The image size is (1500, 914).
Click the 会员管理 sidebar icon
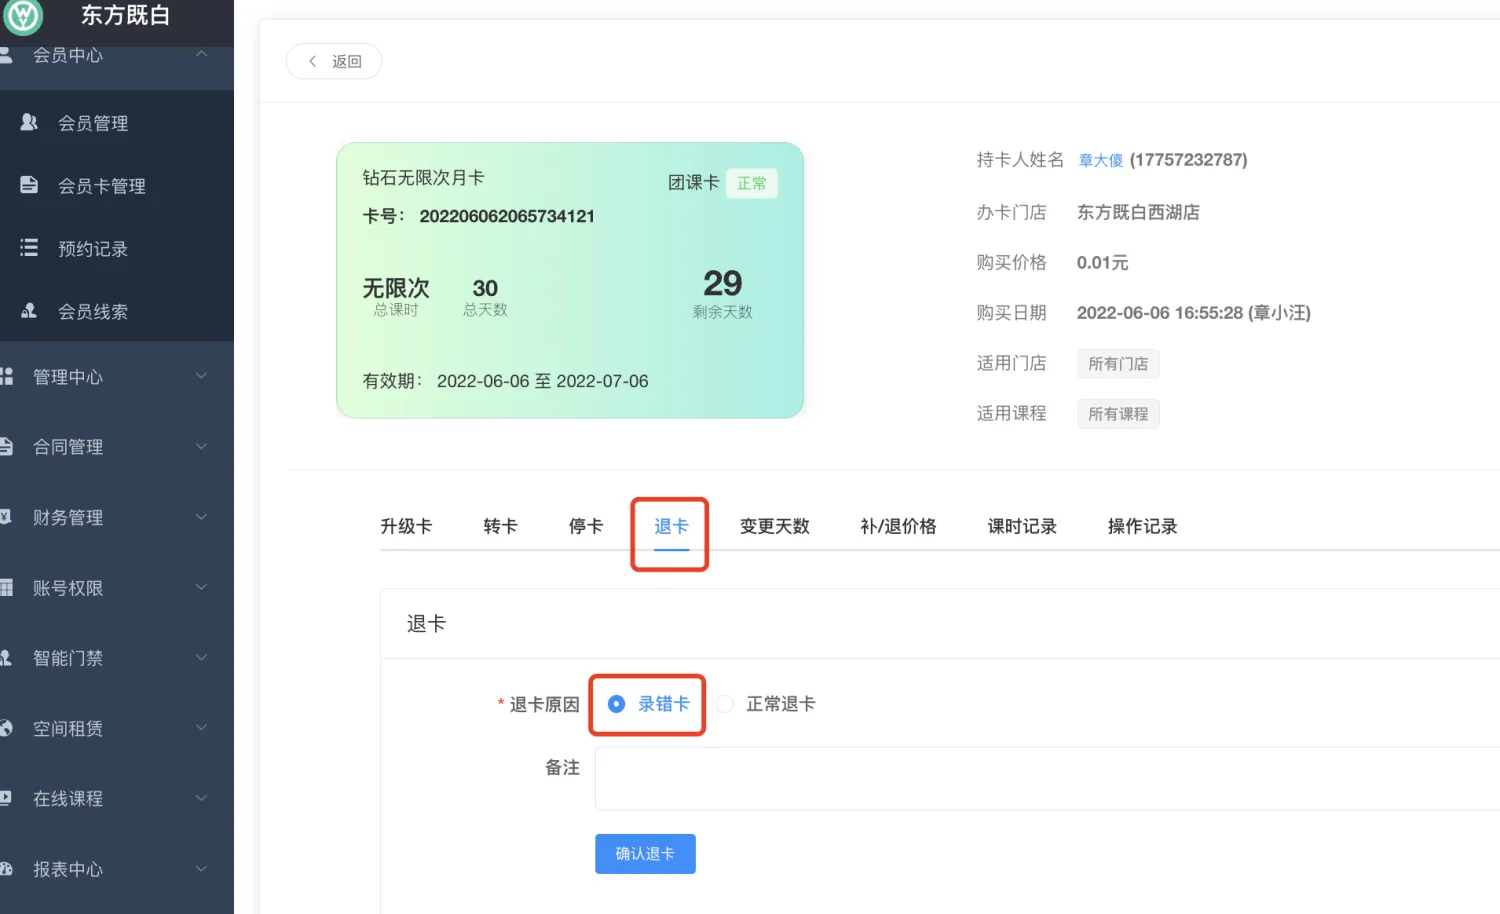pyautogui.click(x=29, y=122)
